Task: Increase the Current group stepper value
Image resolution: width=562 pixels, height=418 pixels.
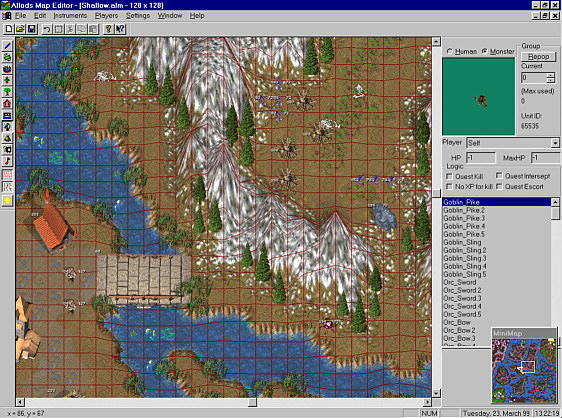Action: pos(551,76)
